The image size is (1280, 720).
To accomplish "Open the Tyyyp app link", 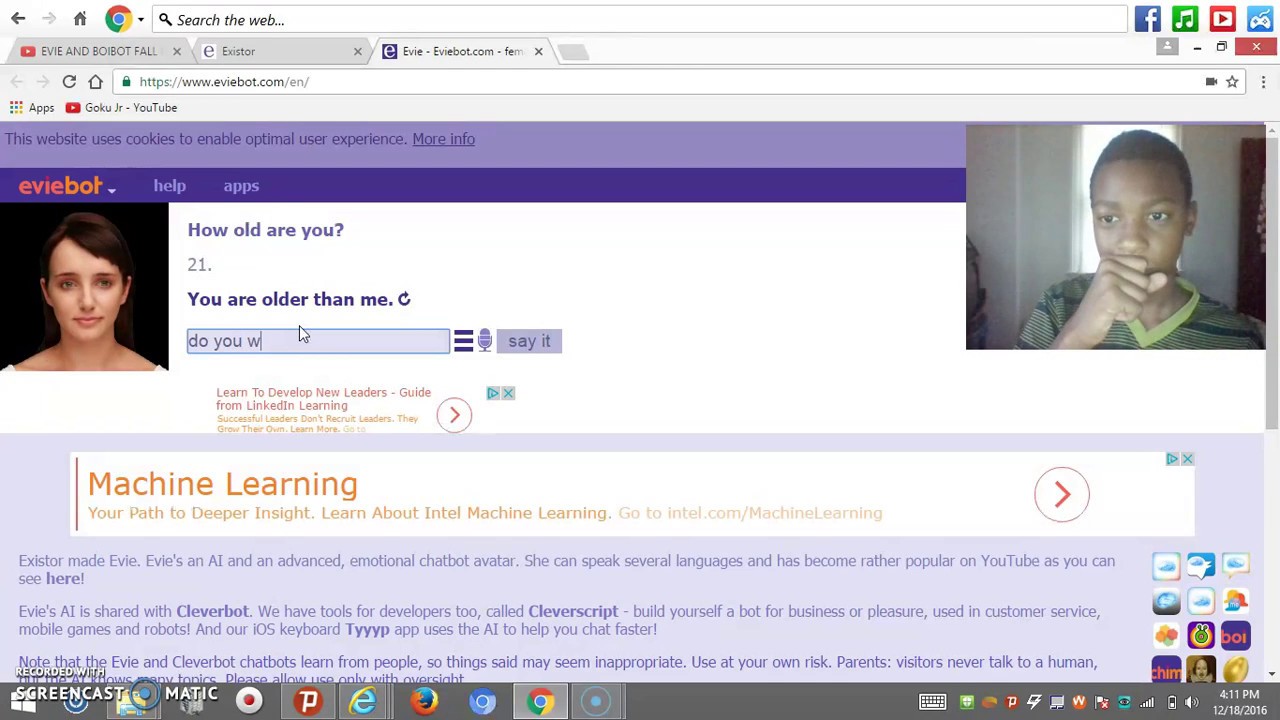I will pos(367,629).
